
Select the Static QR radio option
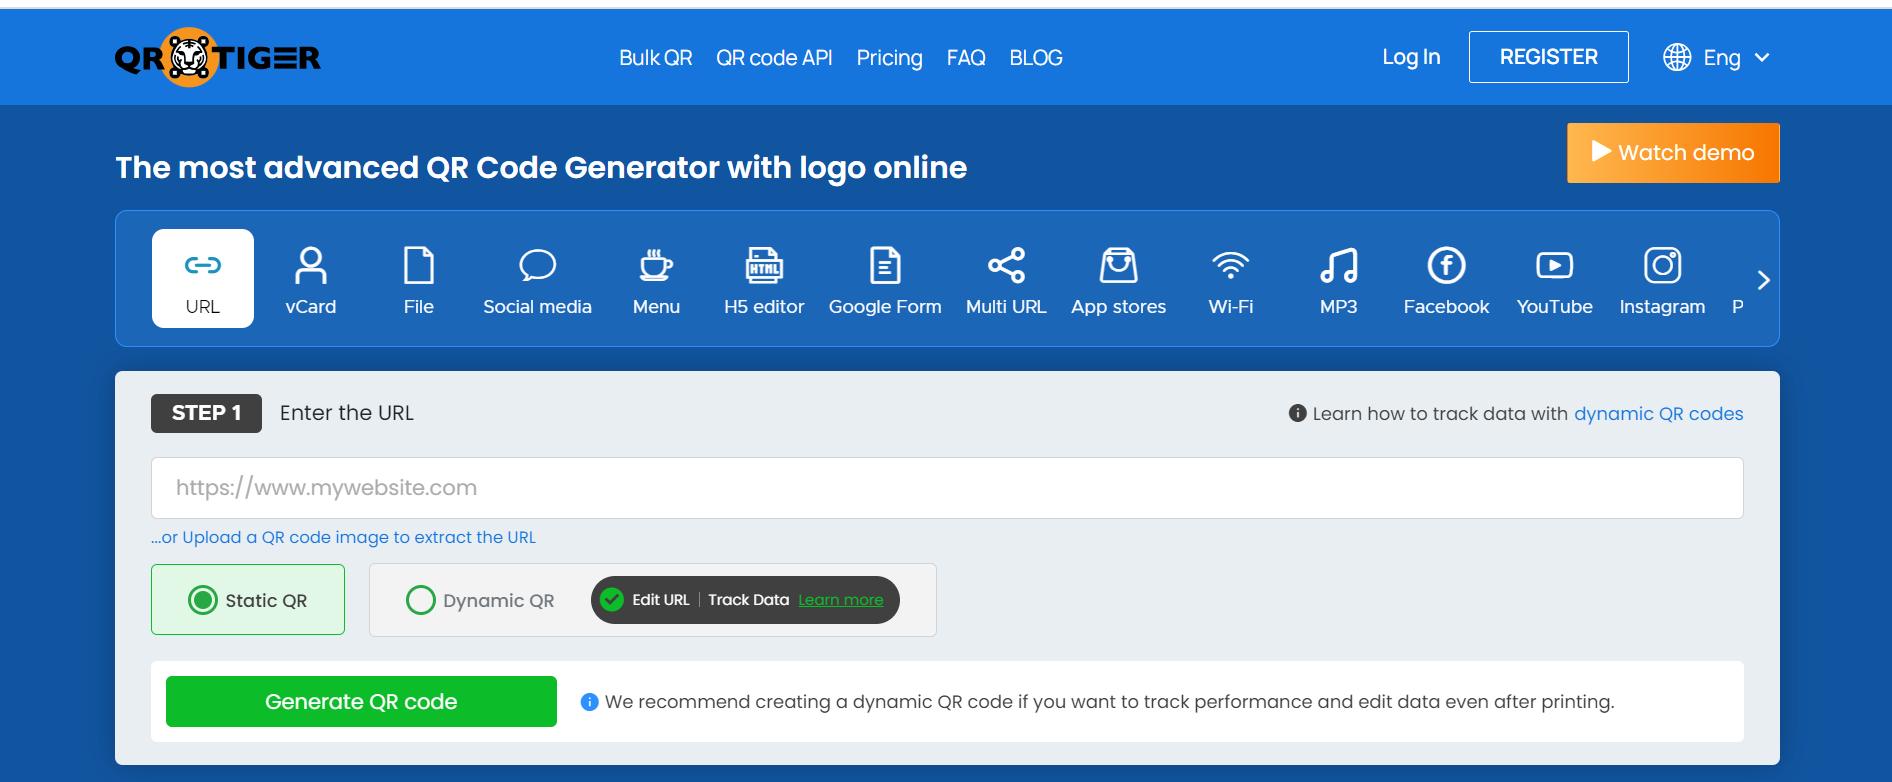click(203, 600)
